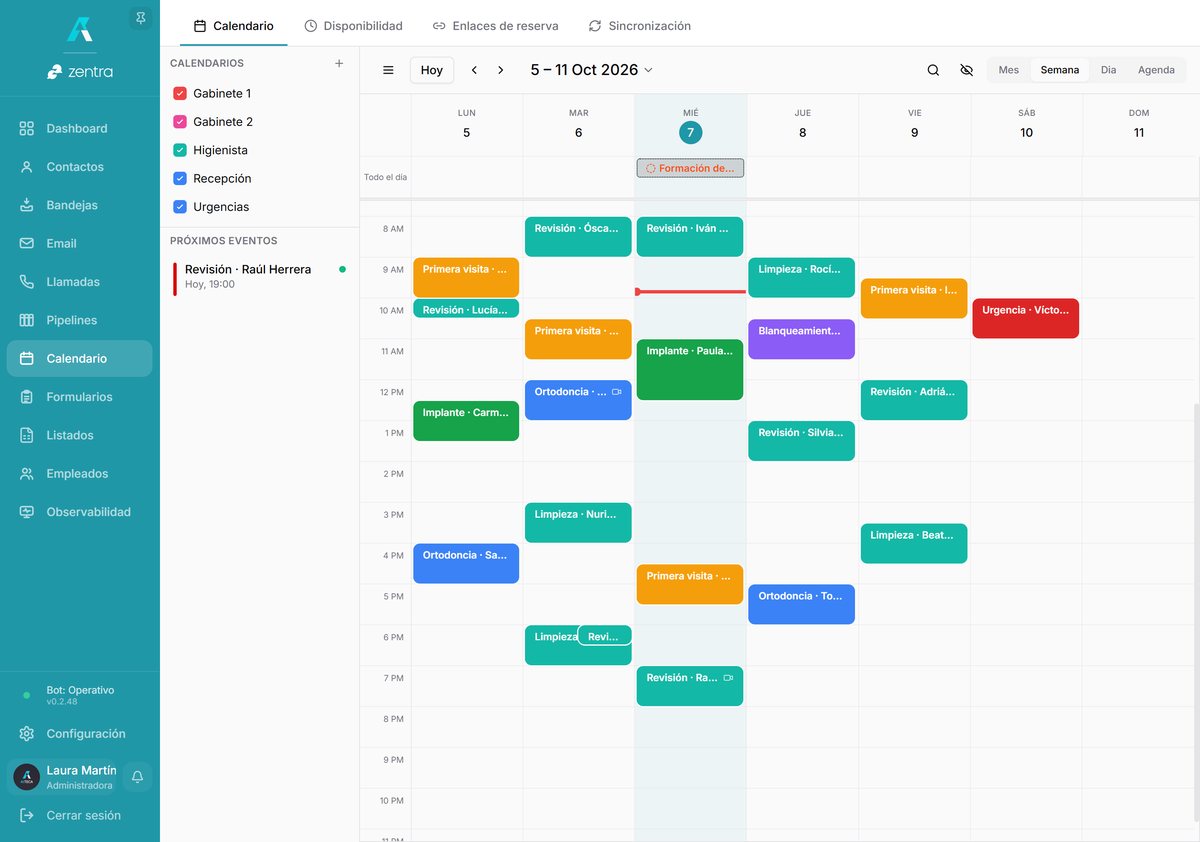
Task: Click video icon on Revisión 7 PM event
Action: click(729, 678)
